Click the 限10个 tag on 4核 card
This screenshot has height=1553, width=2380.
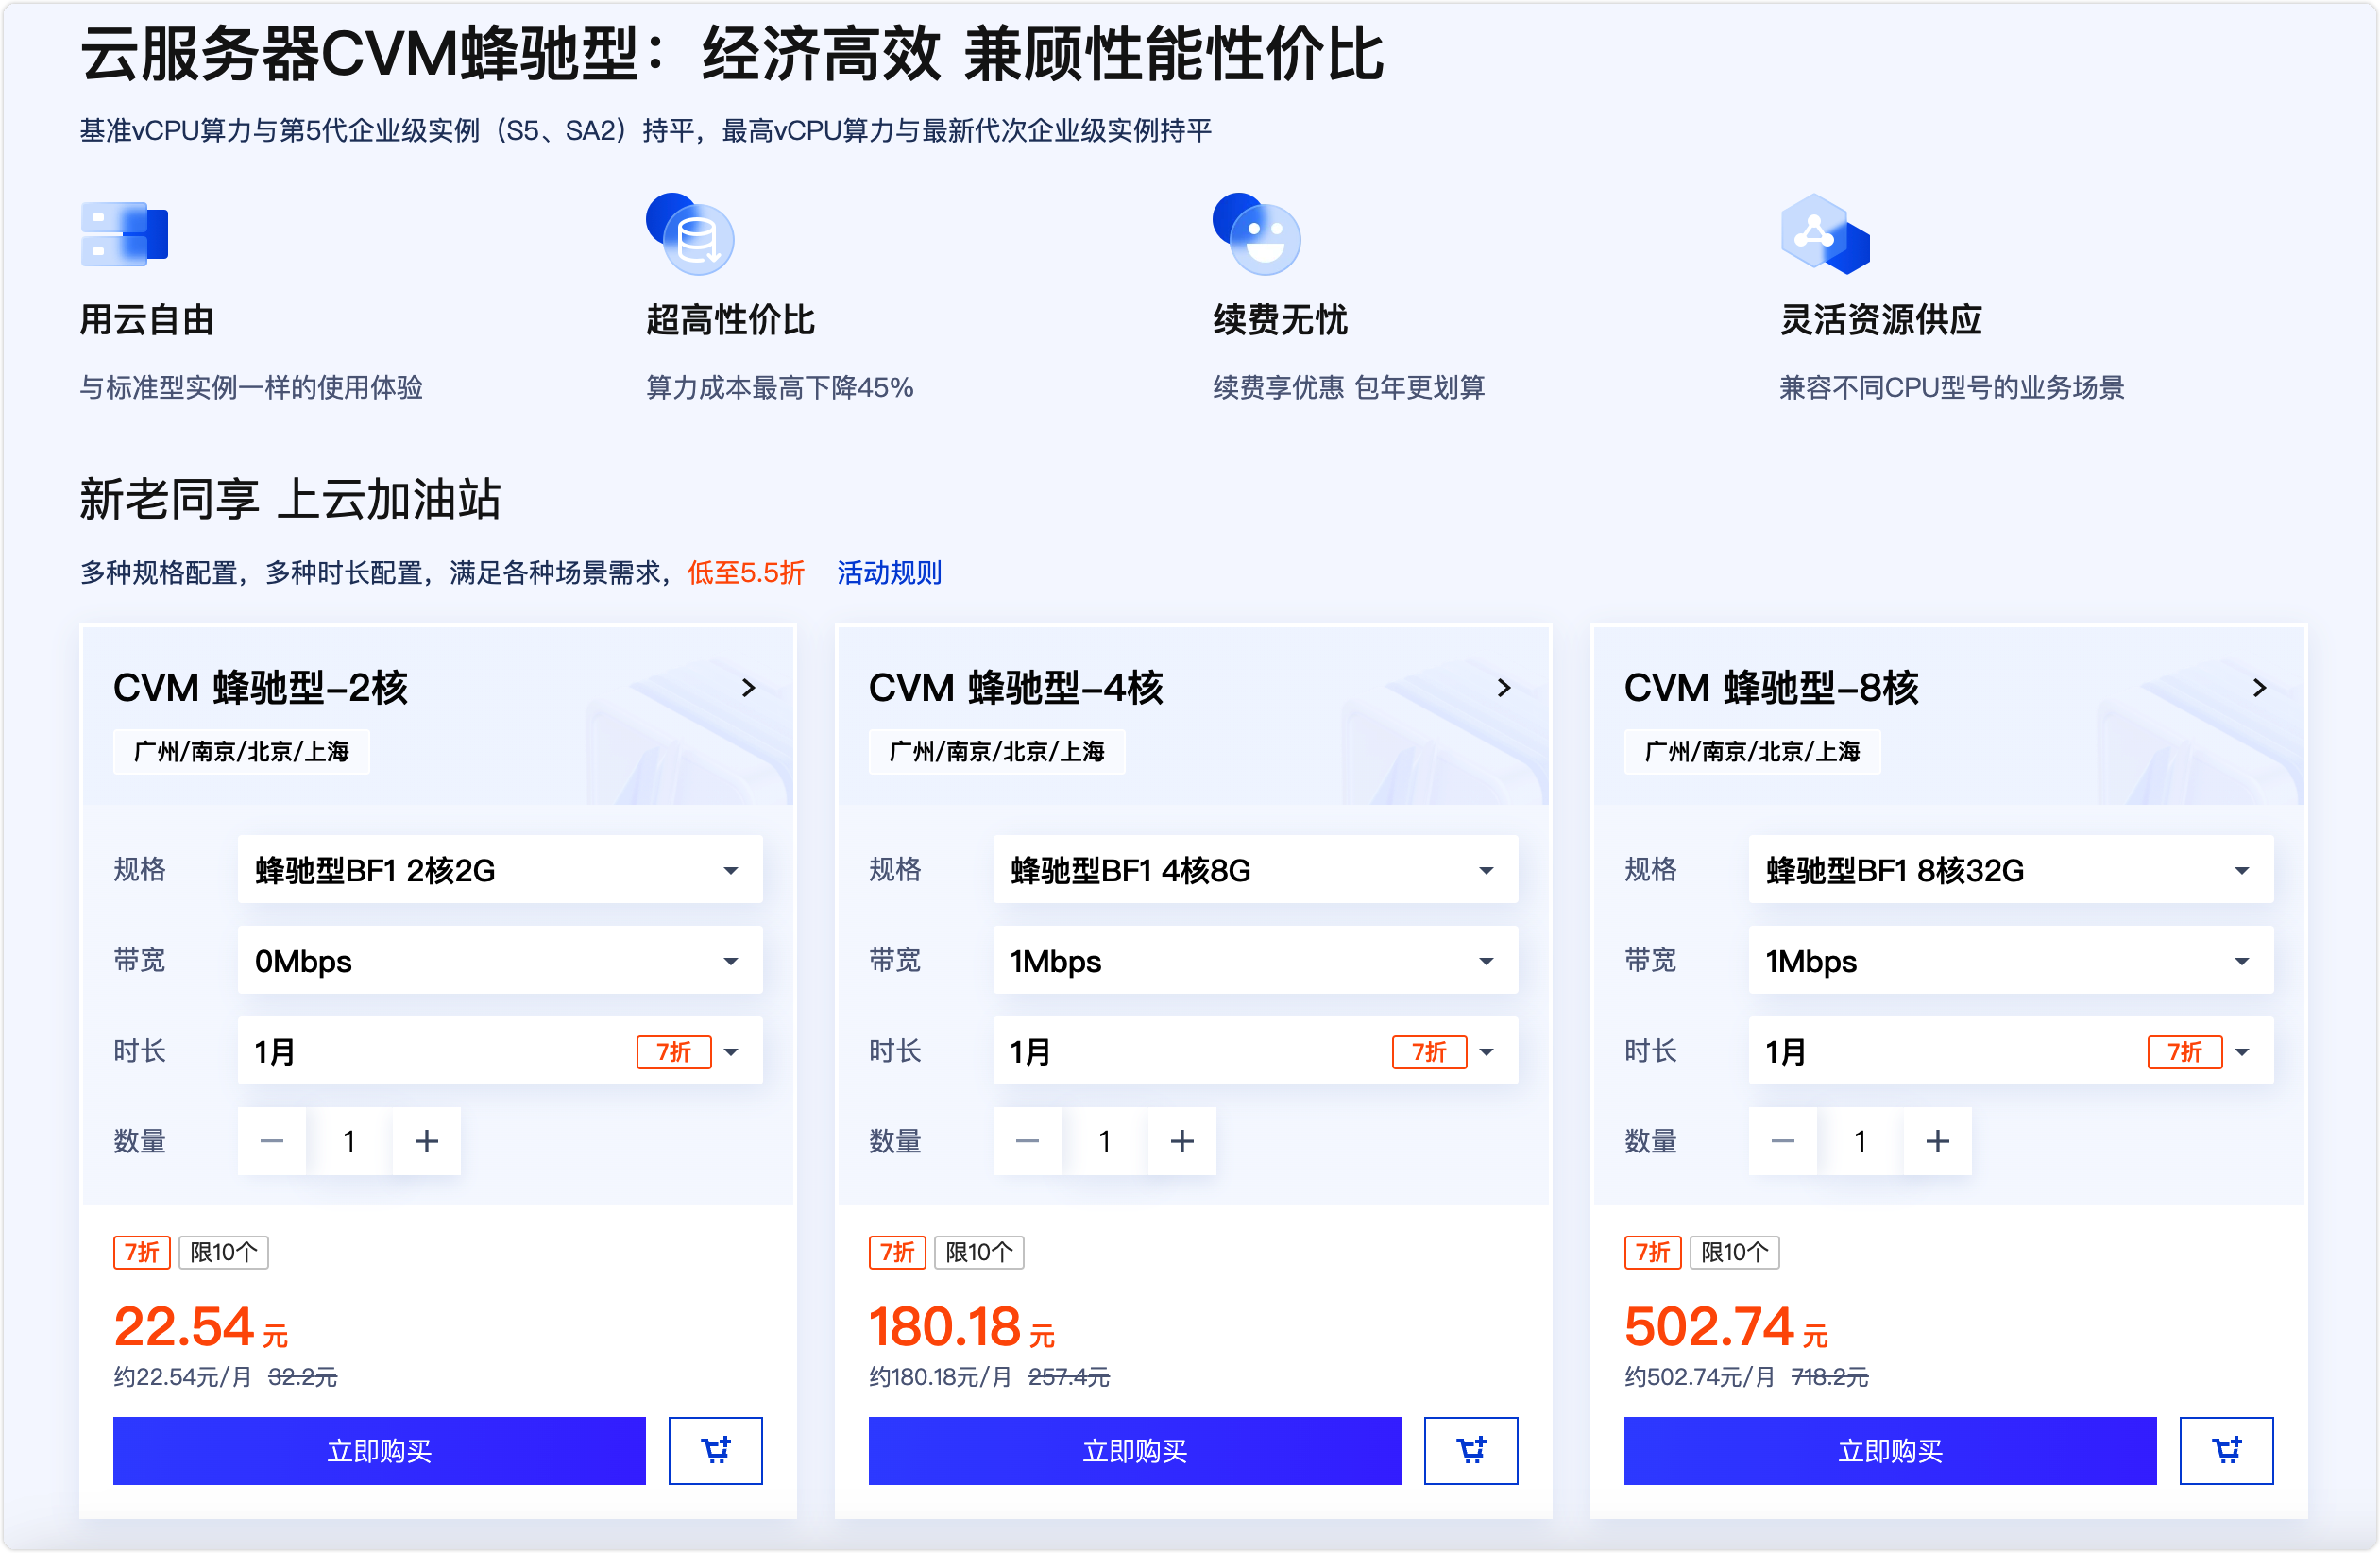tap(980, 1252)
